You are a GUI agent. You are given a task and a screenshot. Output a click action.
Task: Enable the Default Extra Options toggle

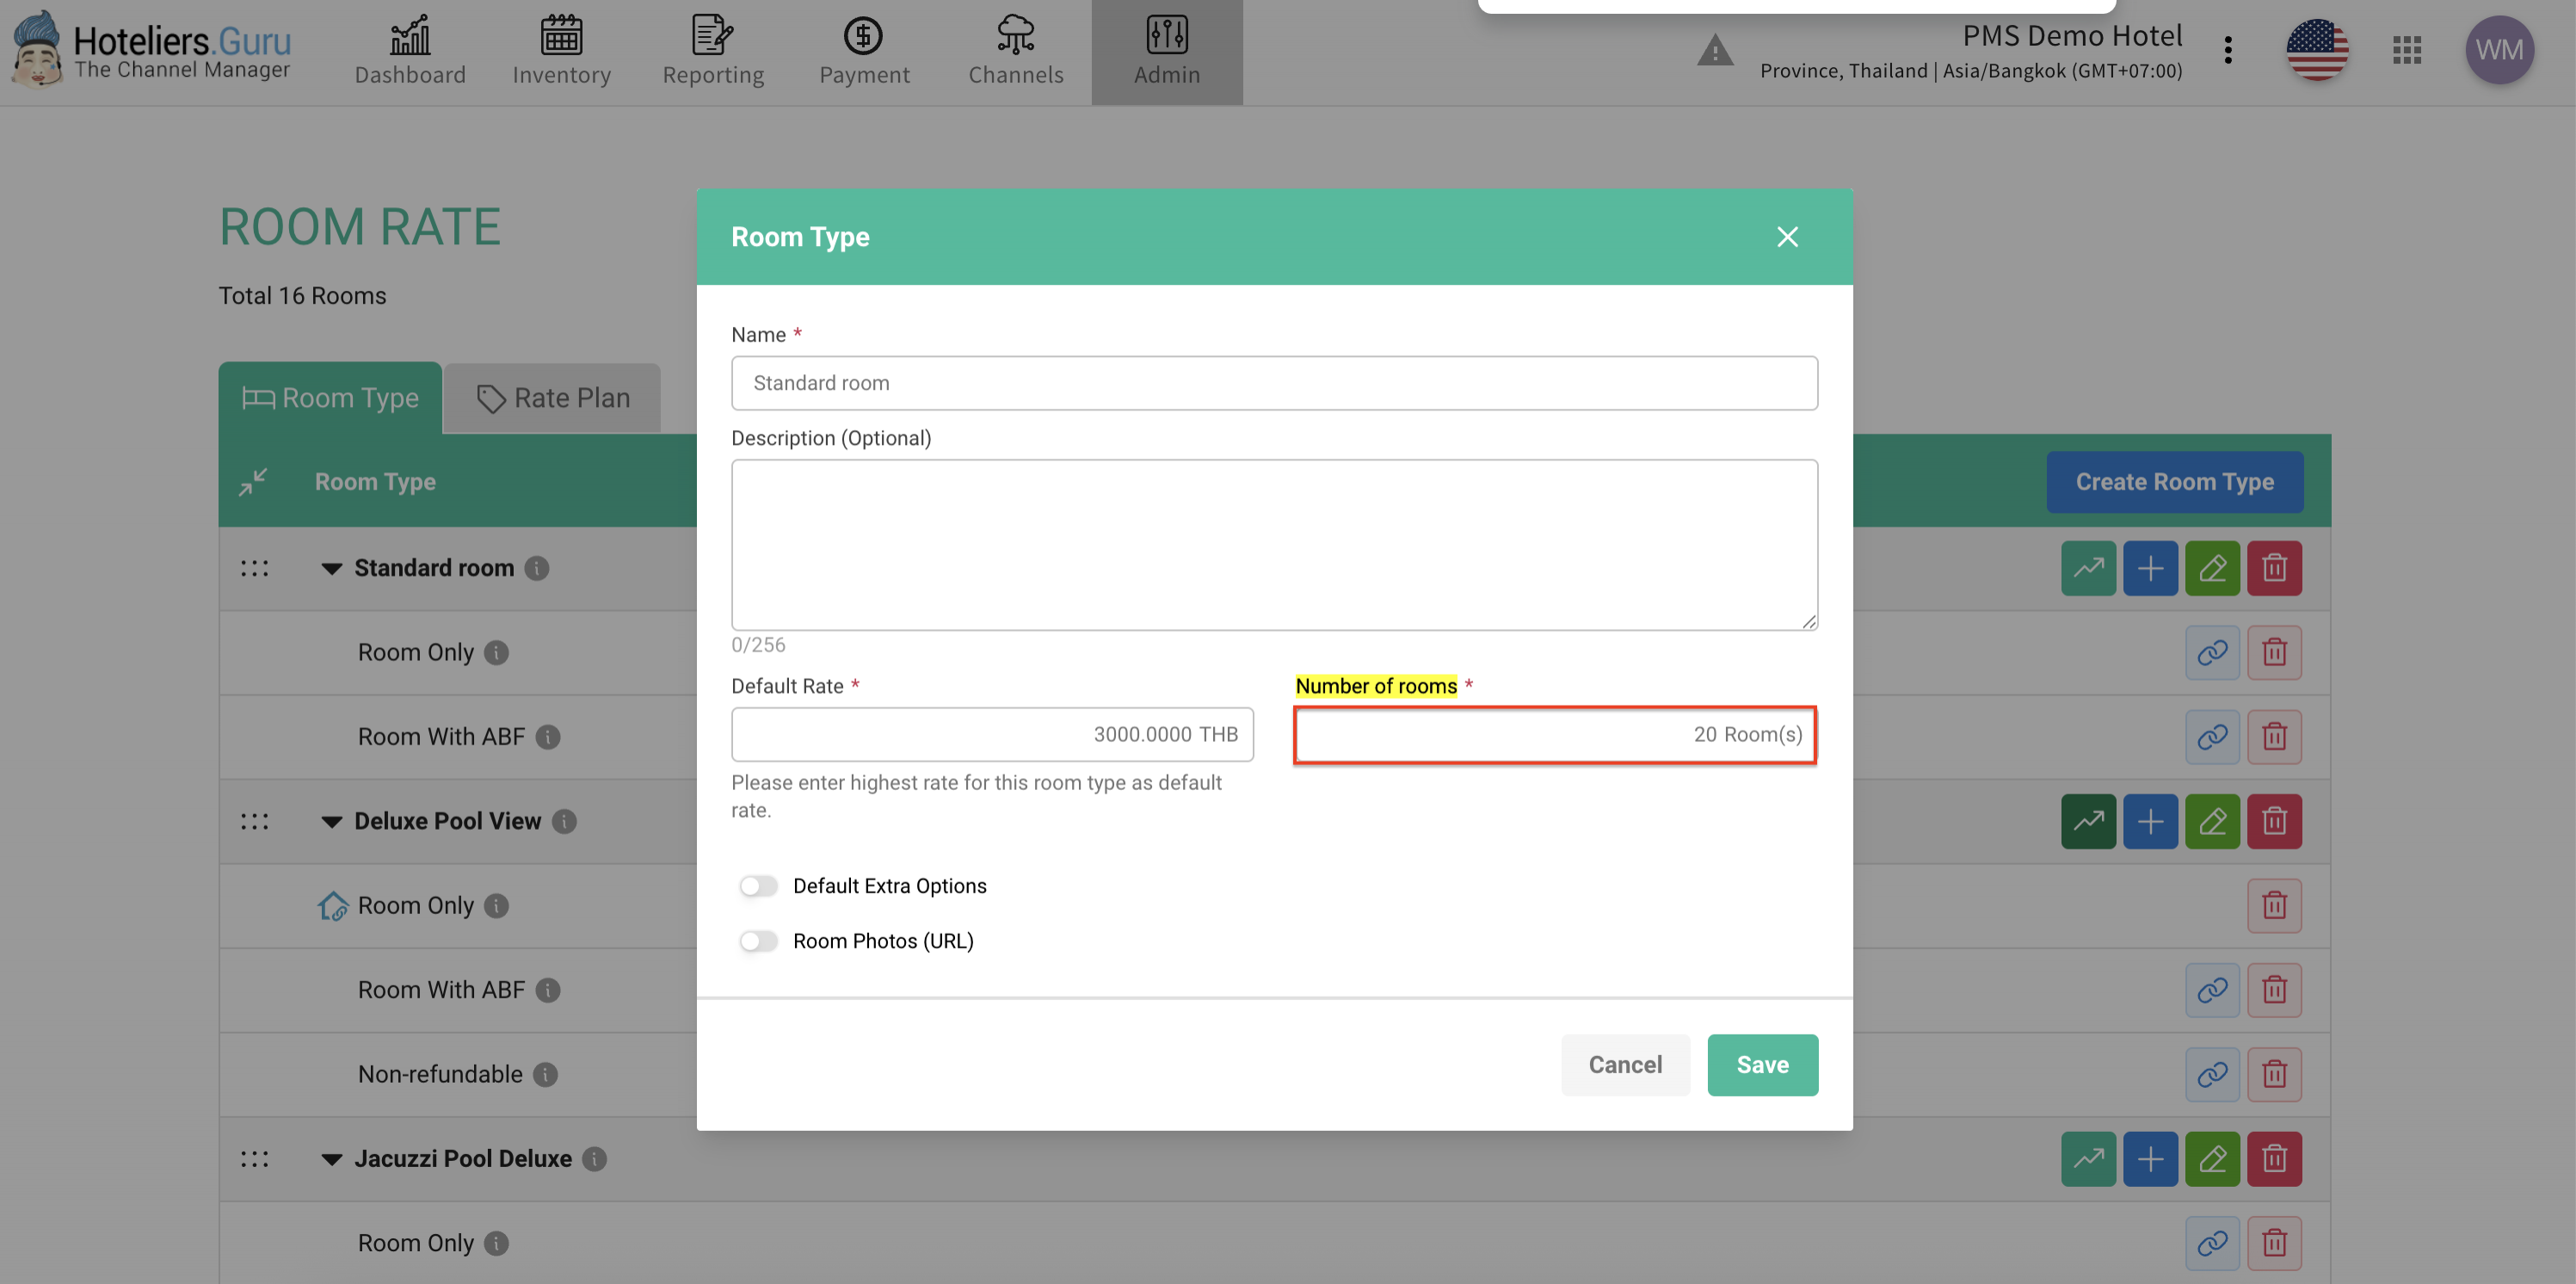click(758, 886)
